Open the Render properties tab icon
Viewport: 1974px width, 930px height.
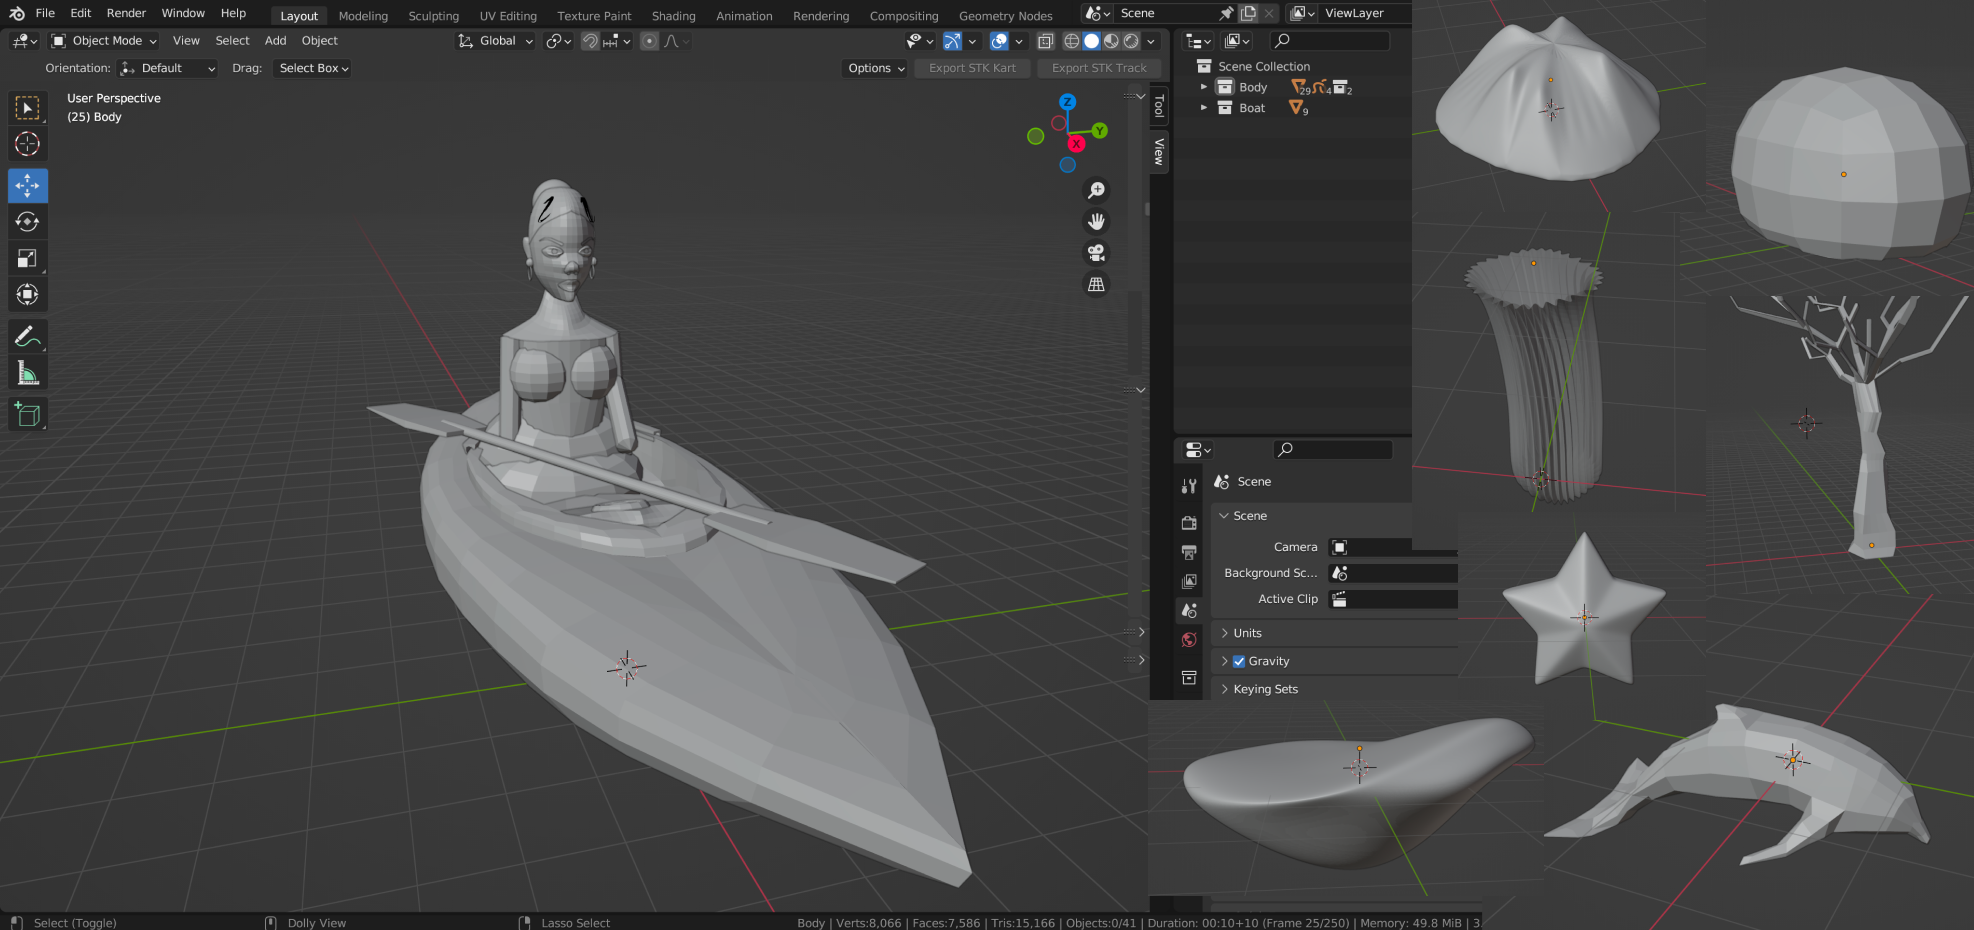1189,523
